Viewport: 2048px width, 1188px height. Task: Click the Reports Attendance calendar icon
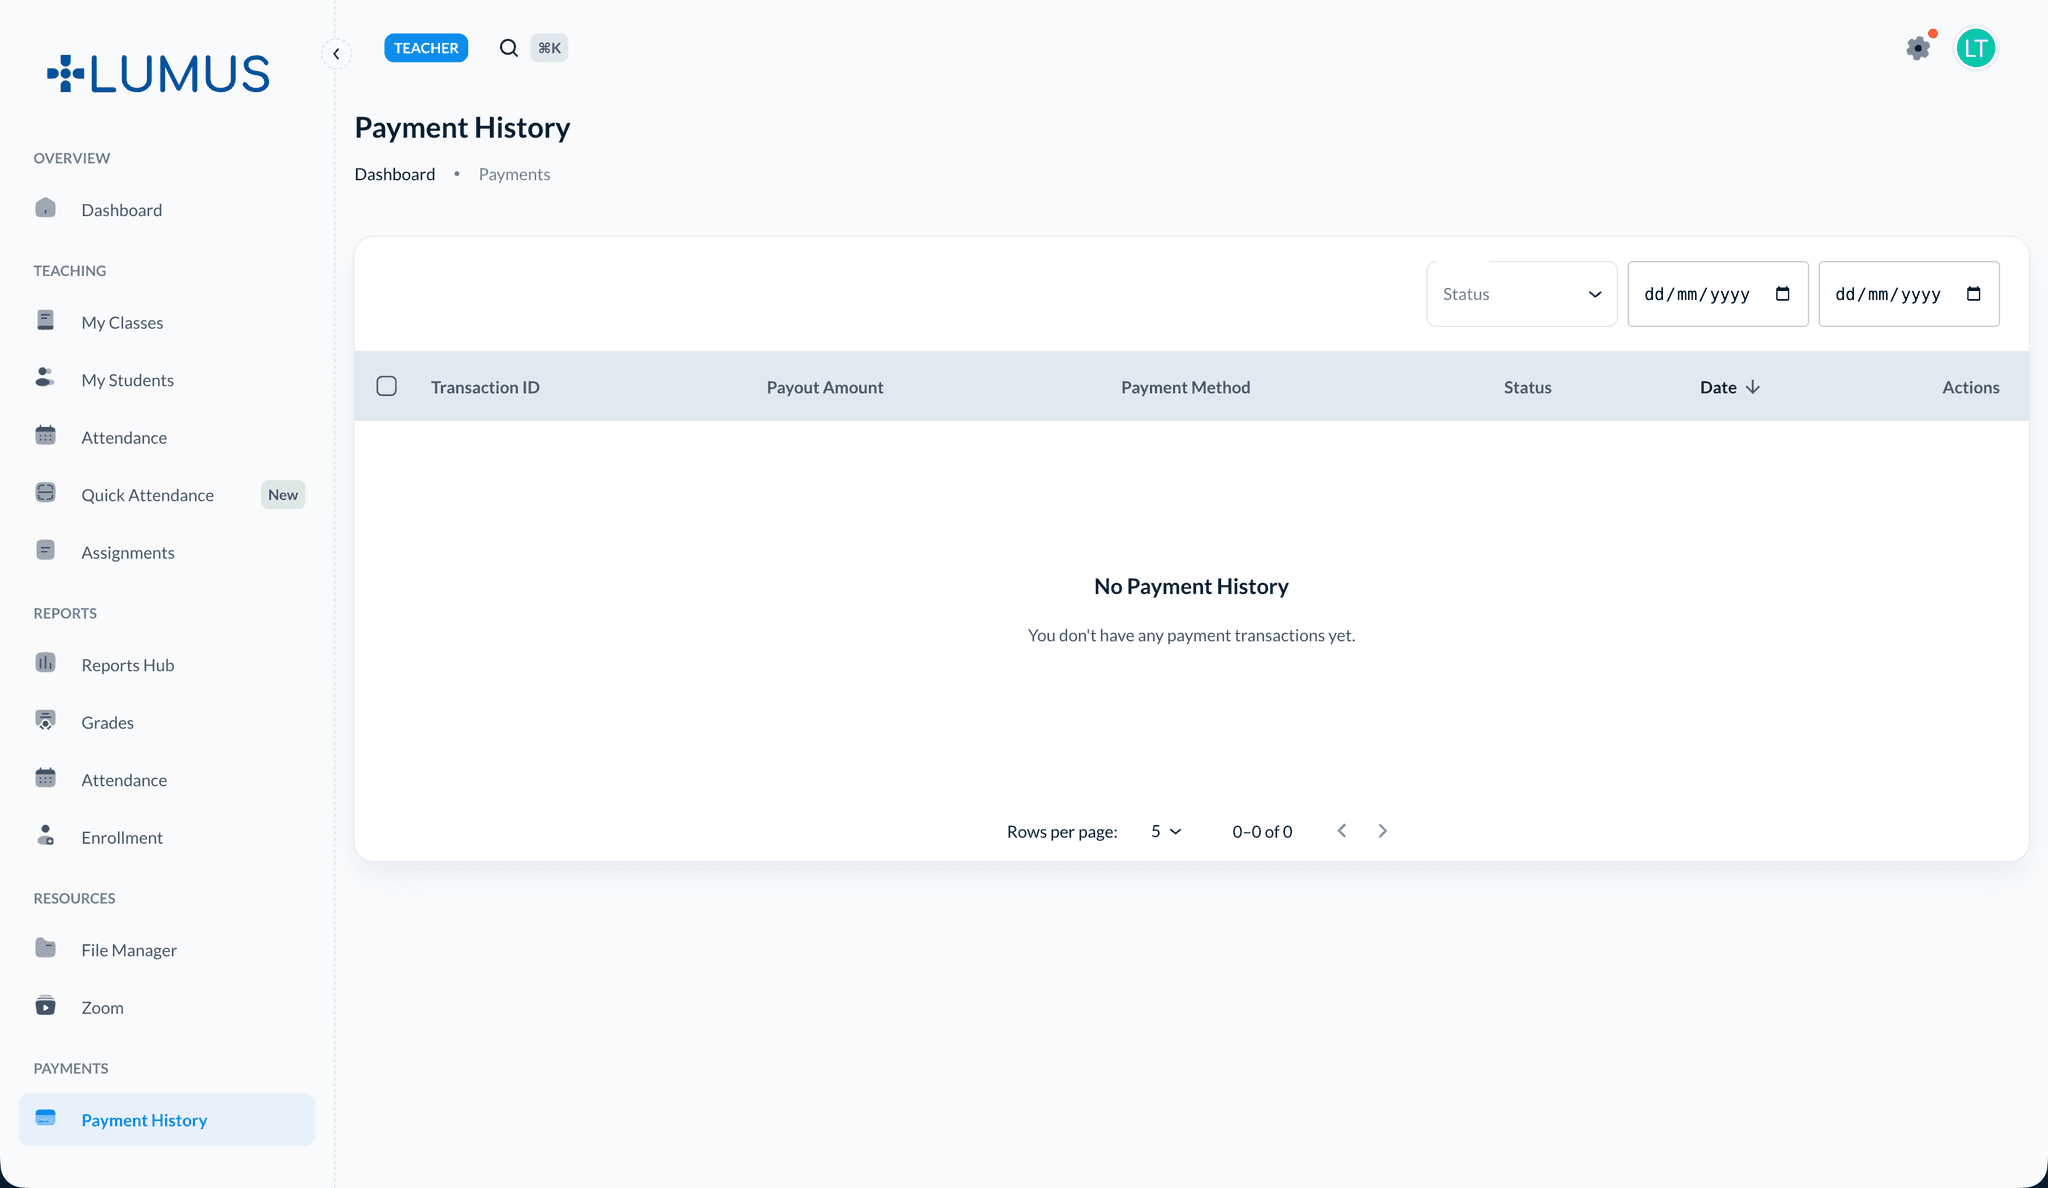point(45,777)
